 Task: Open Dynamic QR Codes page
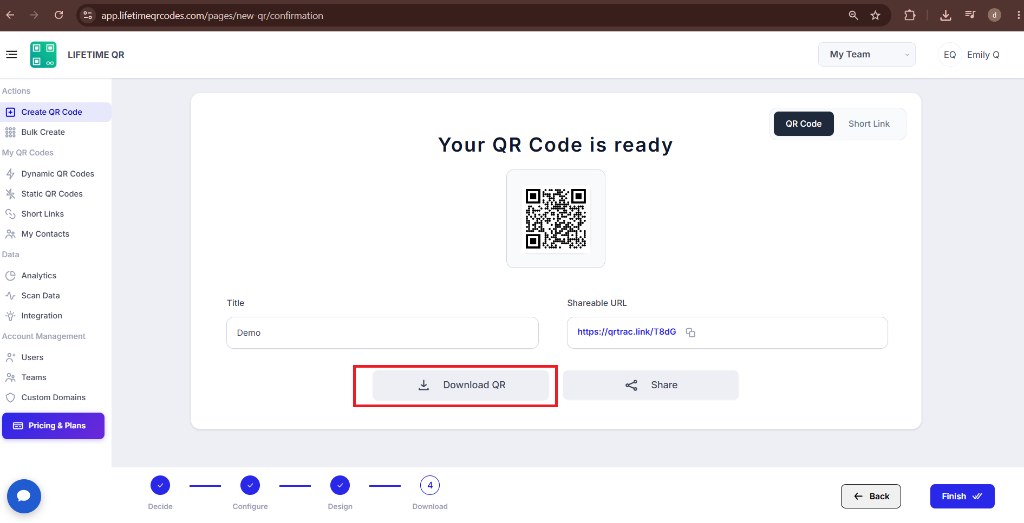click(x=56, y=174)
